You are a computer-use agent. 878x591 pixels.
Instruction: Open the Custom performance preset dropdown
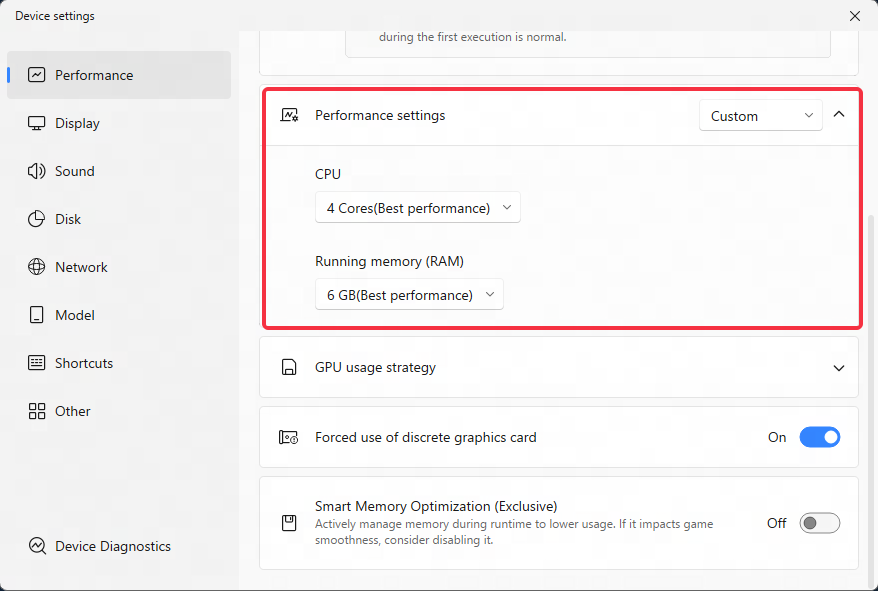(760, 115)
